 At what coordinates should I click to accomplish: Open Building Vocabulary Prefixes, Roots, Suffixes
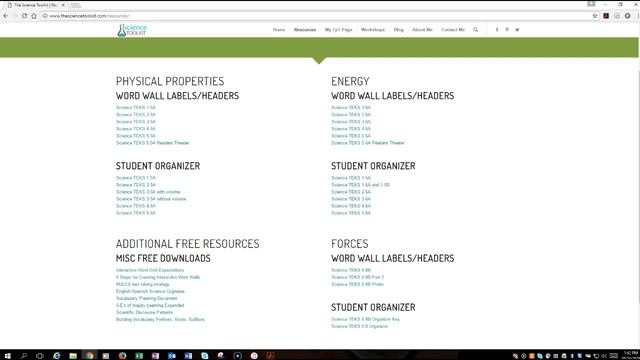pos(160,320)
